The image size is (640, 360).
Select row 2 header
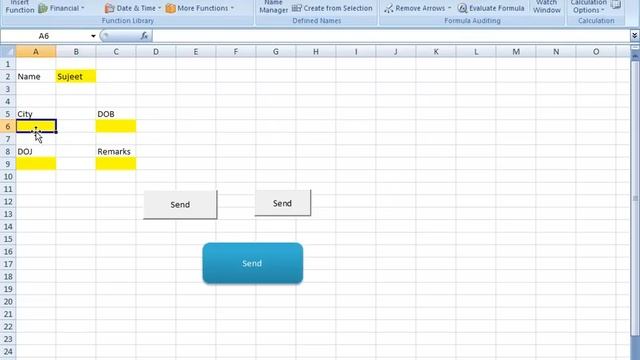[8, 76]
